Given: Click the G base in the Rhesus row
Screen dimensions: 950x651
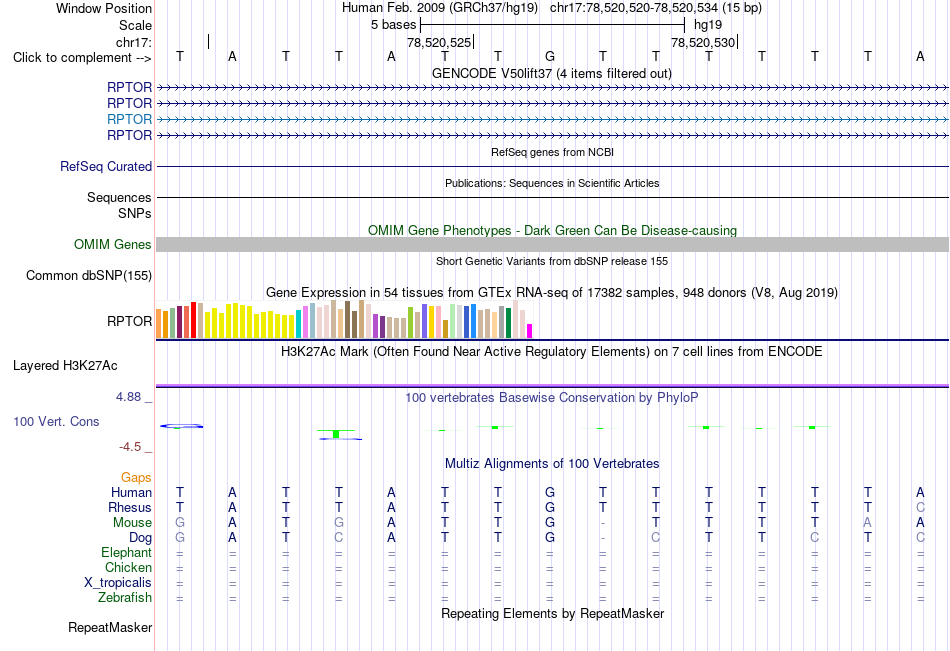Looking at the screenshot, I should pyautogui.click(x=550, y=507).
